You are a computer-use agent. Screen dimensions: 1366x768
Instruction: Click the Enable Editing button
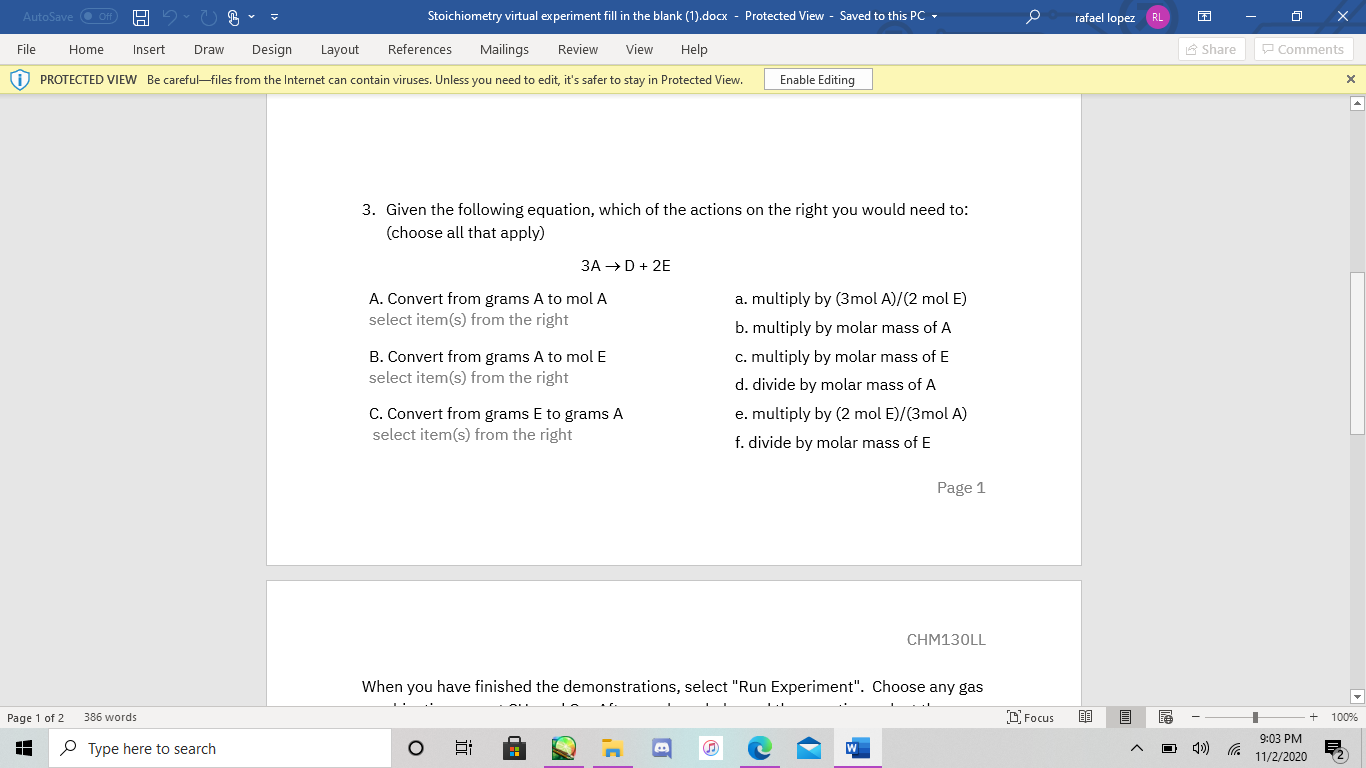(818, 79)
